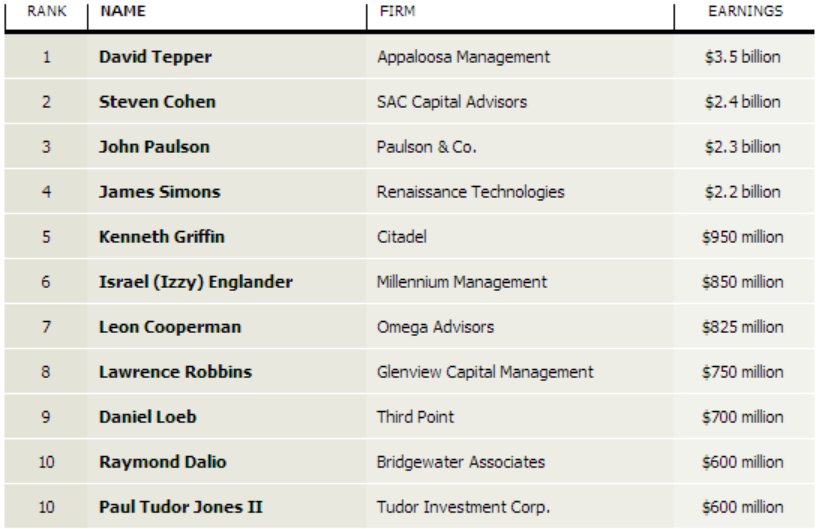Select Leon Cooperman name
Screen dimensions: 816x529
170,327
